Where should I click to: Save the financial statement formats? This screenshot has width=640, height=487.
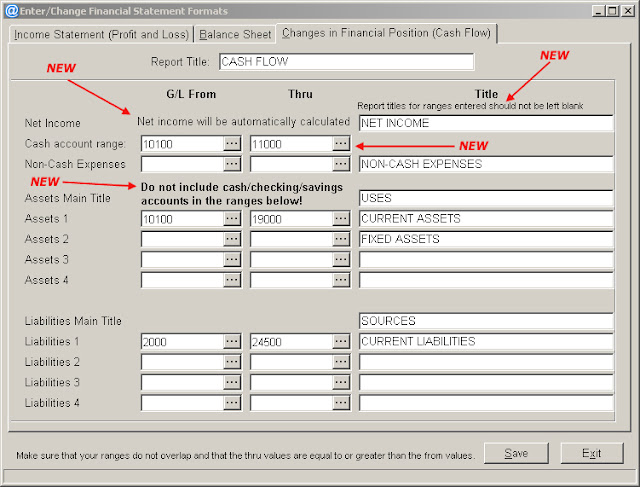516,453
